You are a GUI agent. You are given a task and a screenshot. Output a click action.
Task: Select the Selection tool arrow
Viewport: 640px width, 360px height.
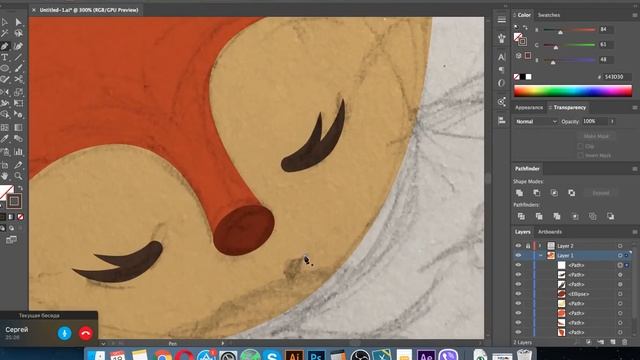coord(5,22)
